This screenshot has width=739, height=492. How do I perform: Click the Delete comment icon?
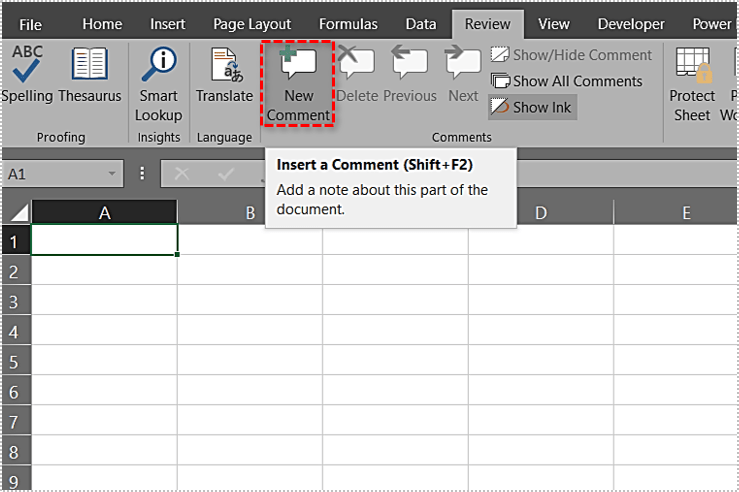(357, 66)
